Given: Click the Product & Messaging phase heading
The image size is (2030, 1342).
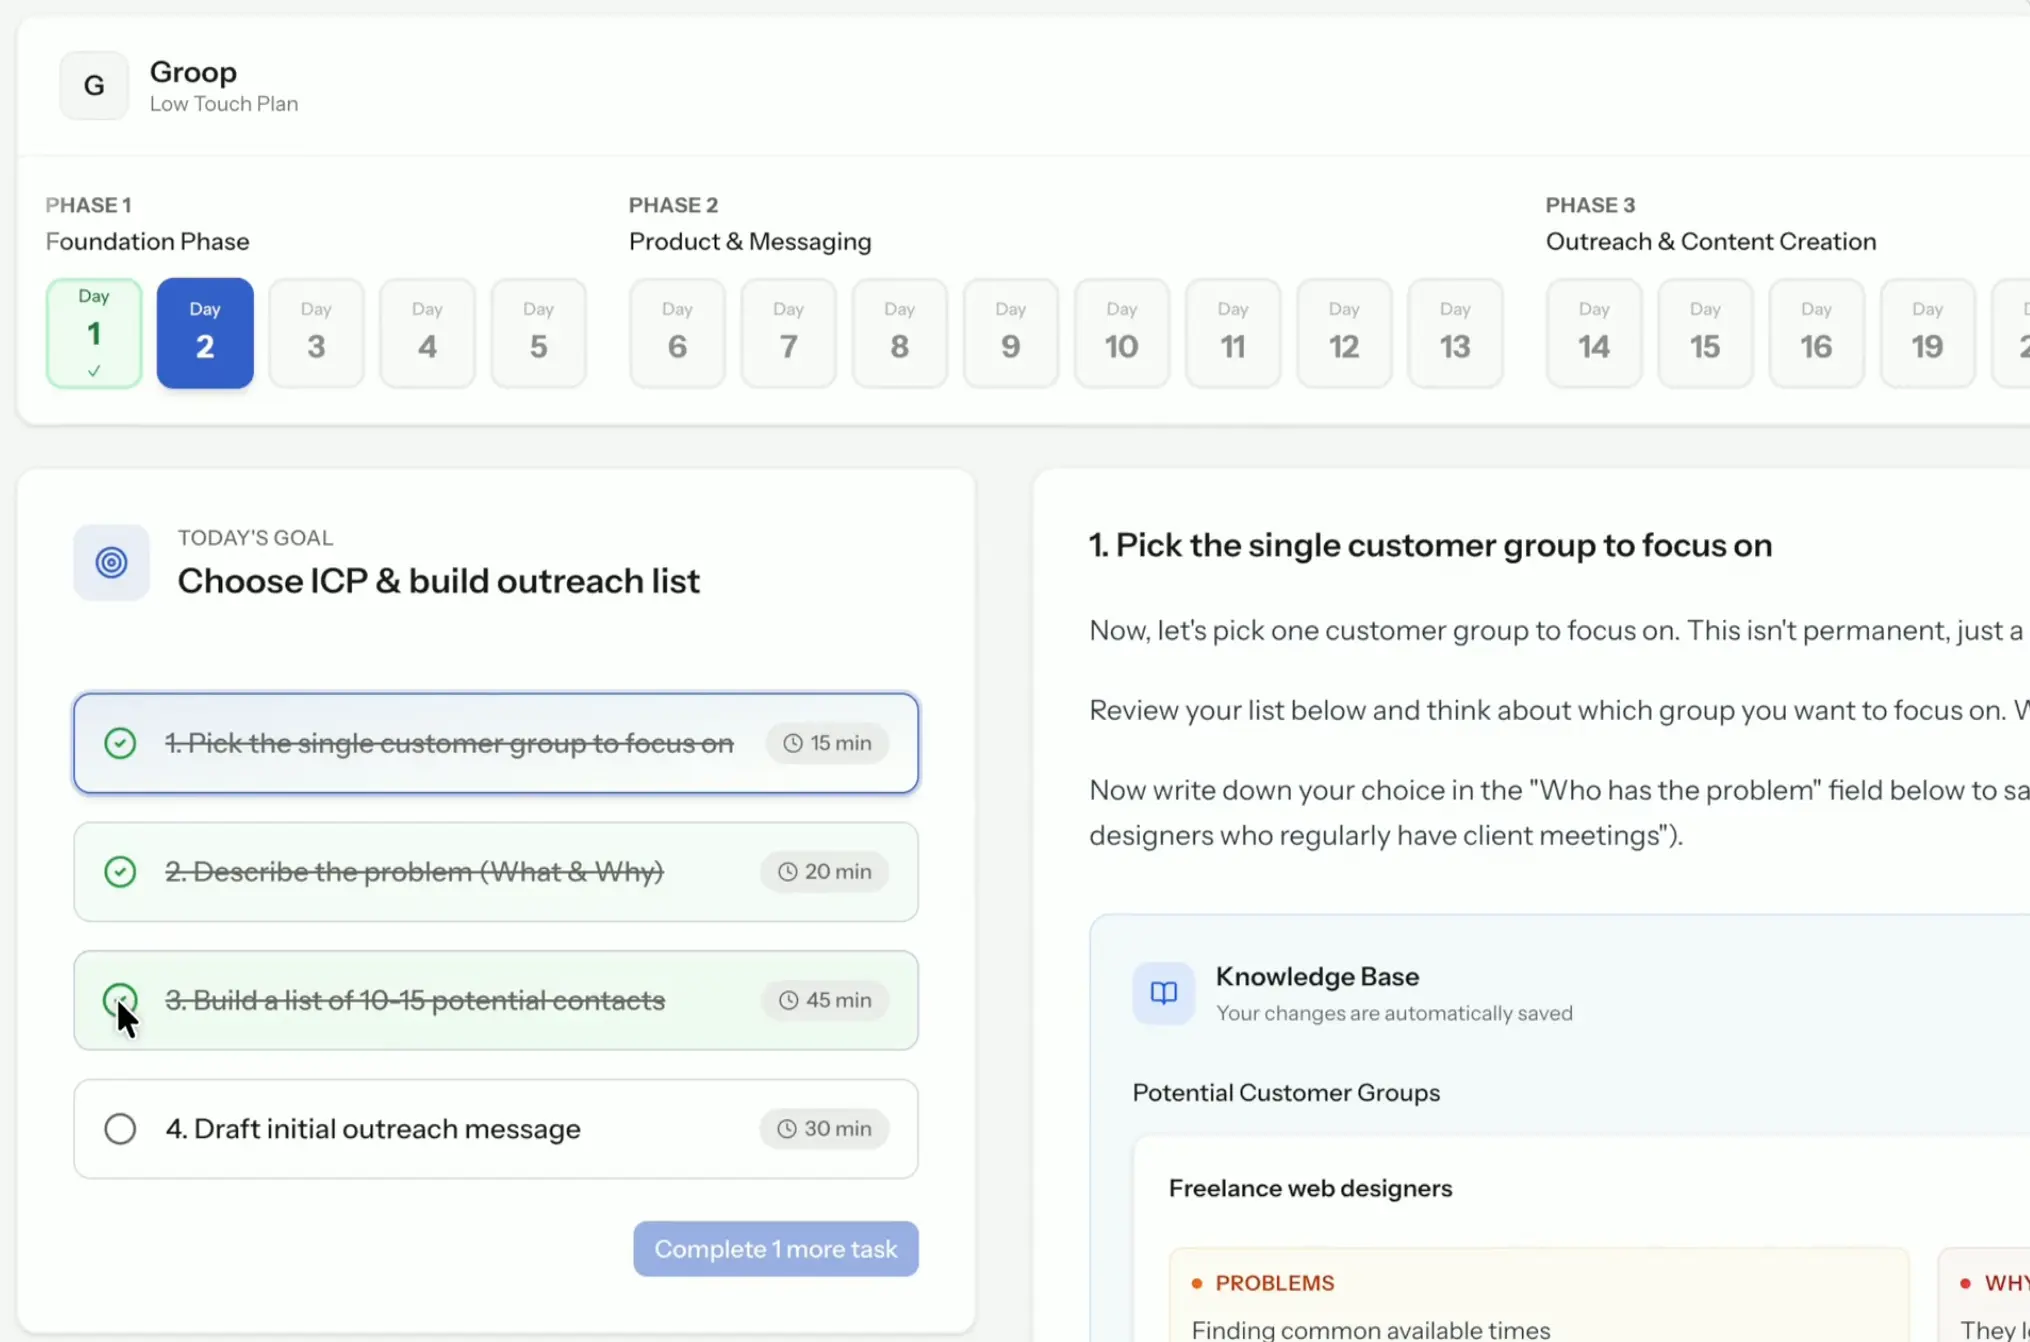Looking at the screenshot, I should 750,242.
